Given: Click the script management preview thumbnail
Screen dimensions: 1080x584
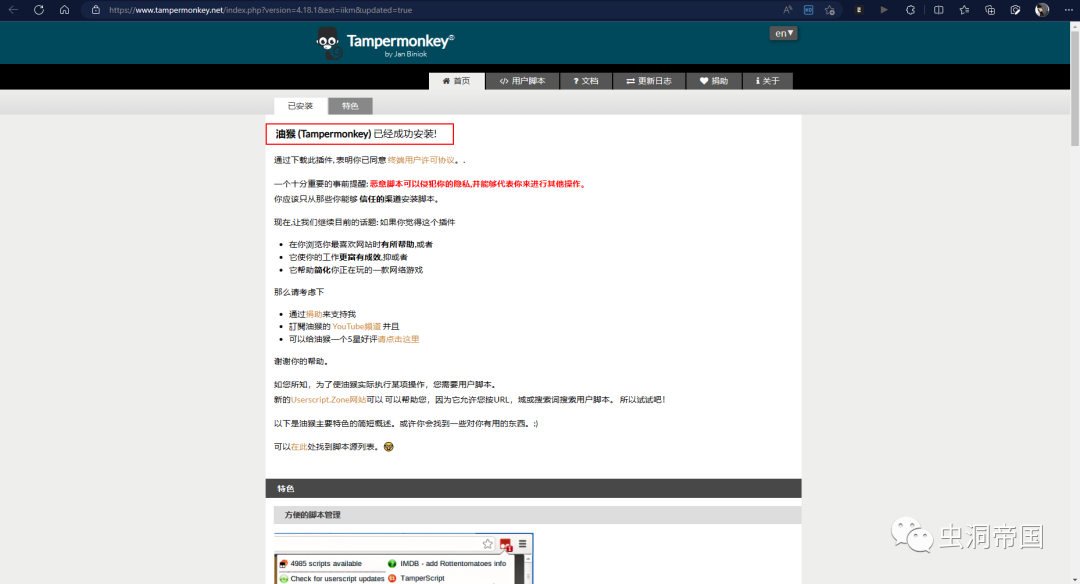Looking at the screenshot, I should click(x=404, y=559).
